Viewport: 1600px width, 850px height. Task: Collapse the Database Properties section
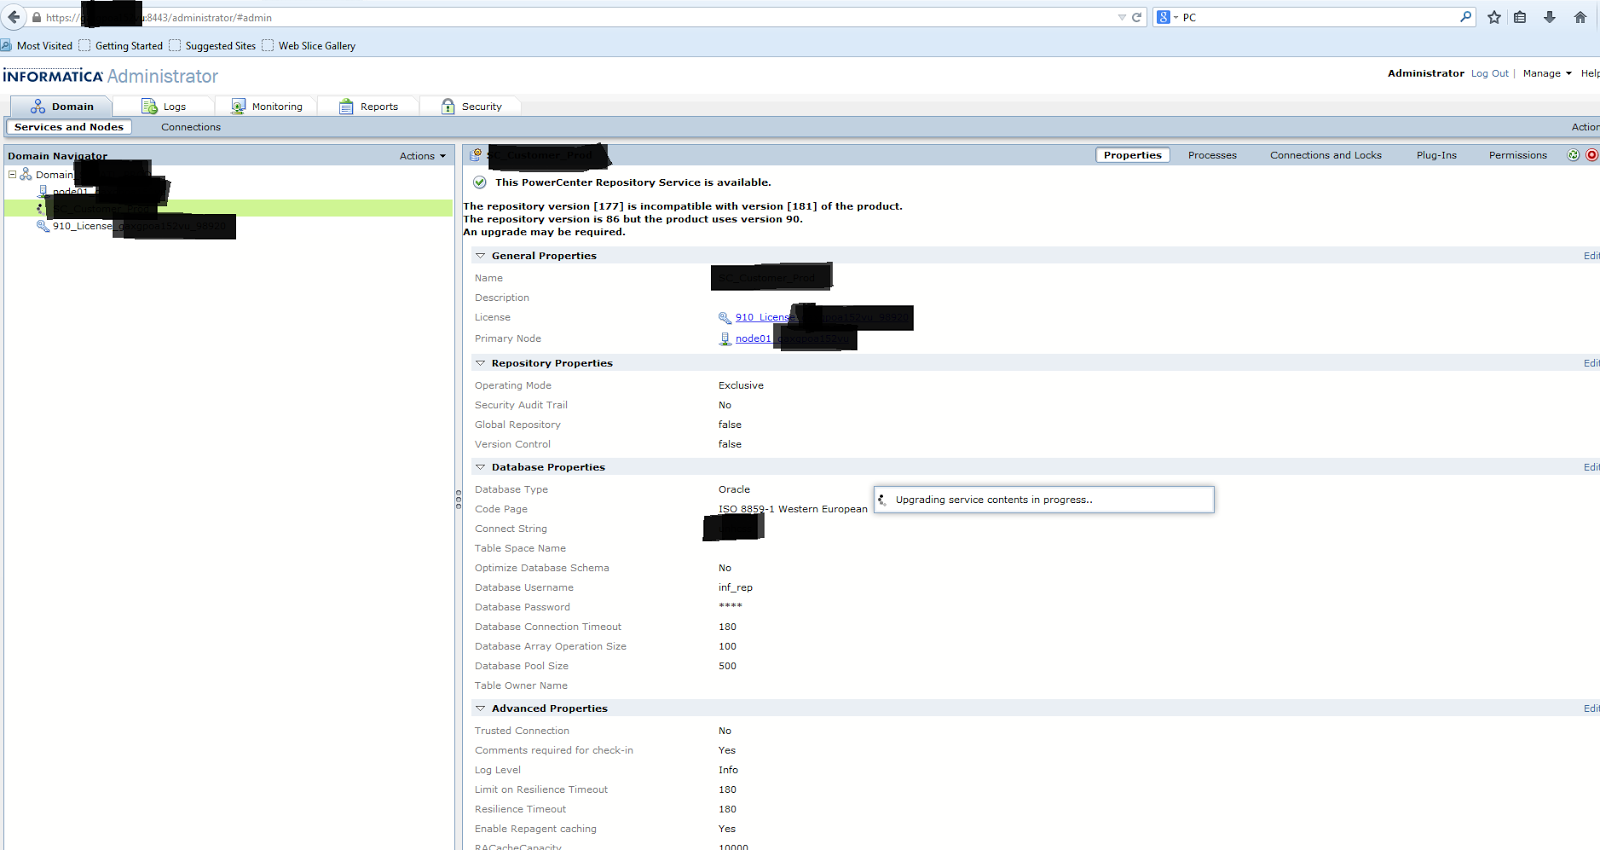480,467
